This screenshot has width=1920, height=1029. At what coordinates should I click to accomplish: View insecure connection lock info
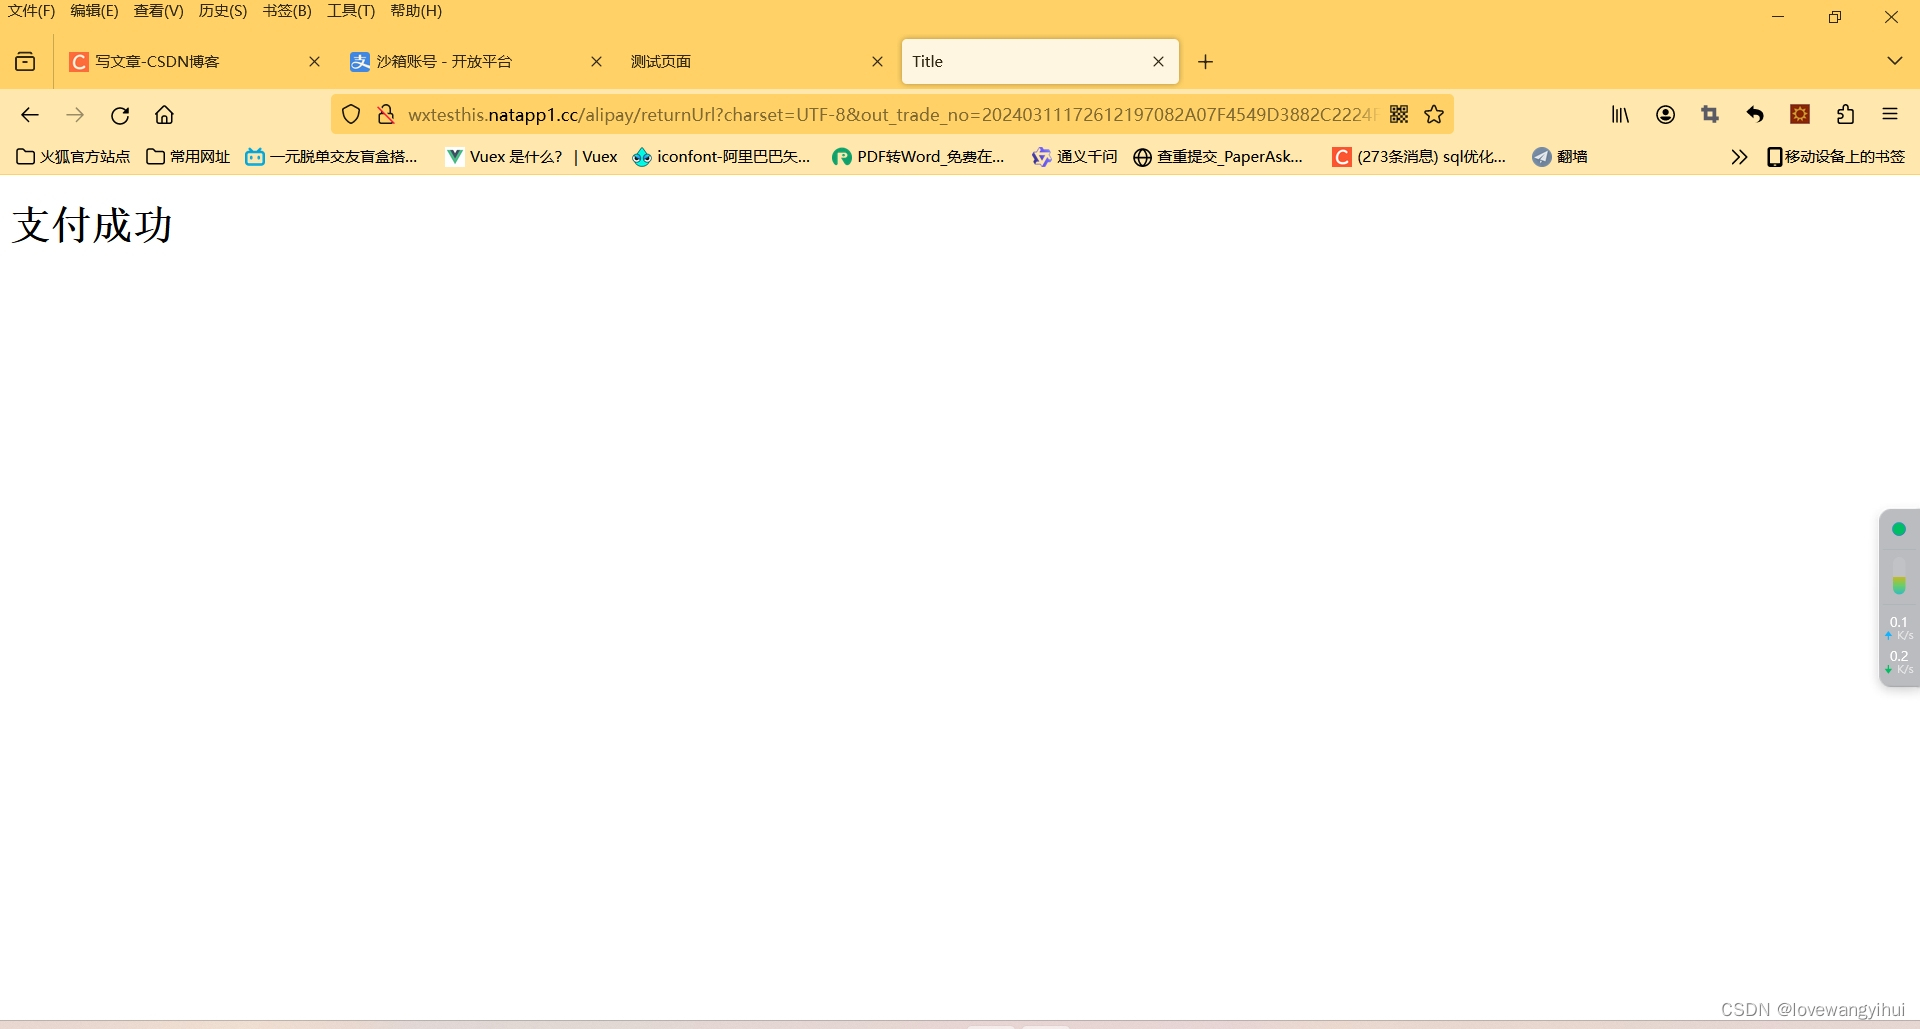tap(386, 115)
